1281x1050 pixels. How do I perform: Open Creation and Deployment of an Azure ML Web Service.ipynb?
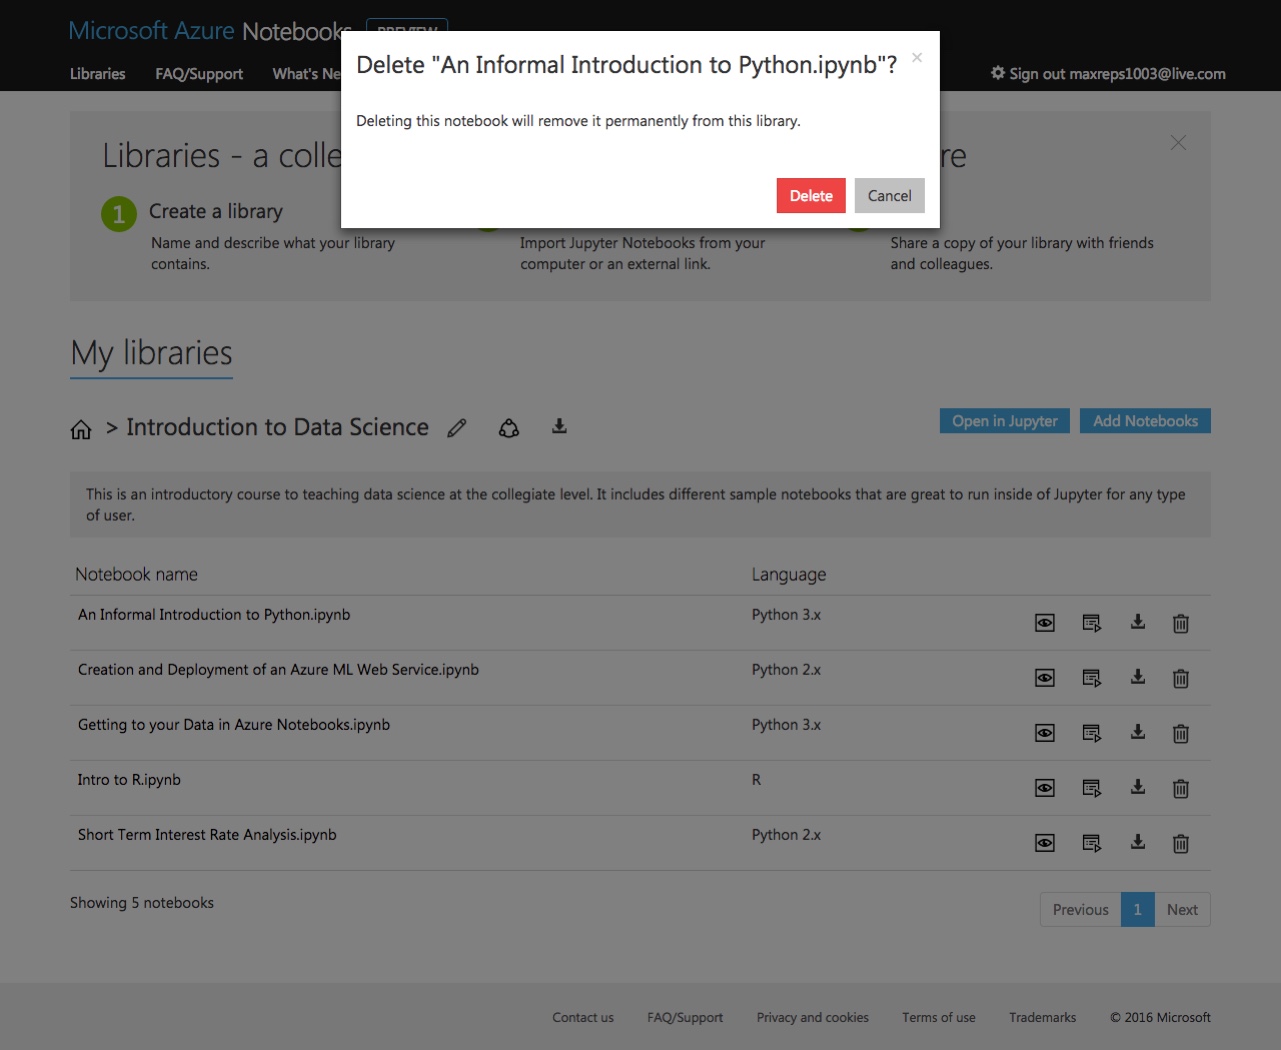tap(278, 670)
